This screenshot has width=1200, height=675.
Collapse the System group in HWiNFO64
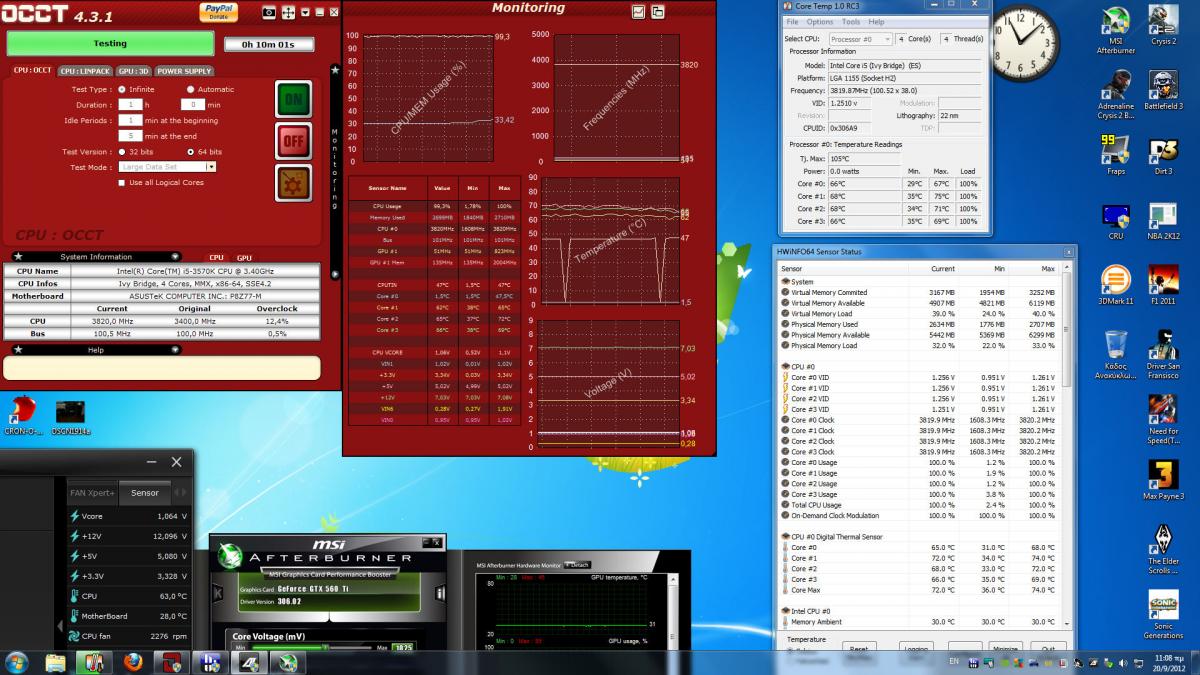tap(785, 282)
